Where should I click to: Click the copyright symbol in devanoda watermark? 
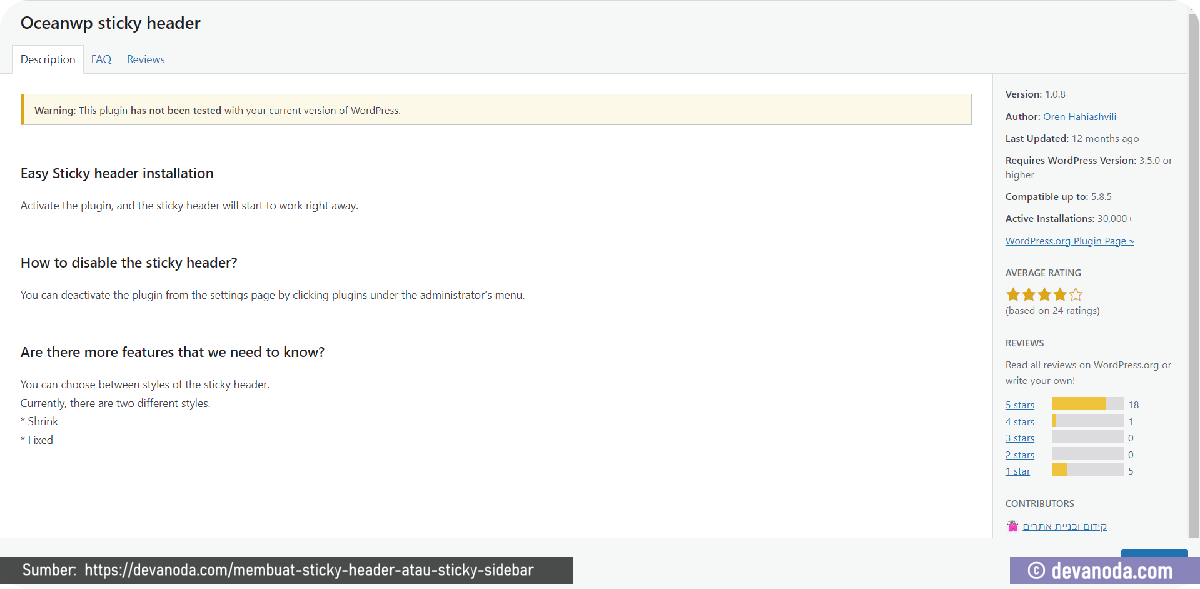[1036, 571]
